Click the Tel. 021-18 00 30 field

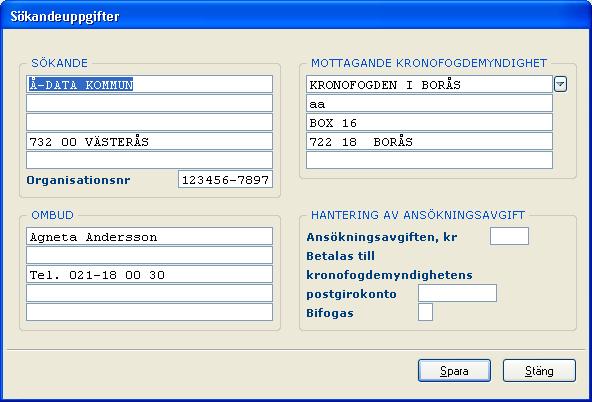(x=150, y=274)
